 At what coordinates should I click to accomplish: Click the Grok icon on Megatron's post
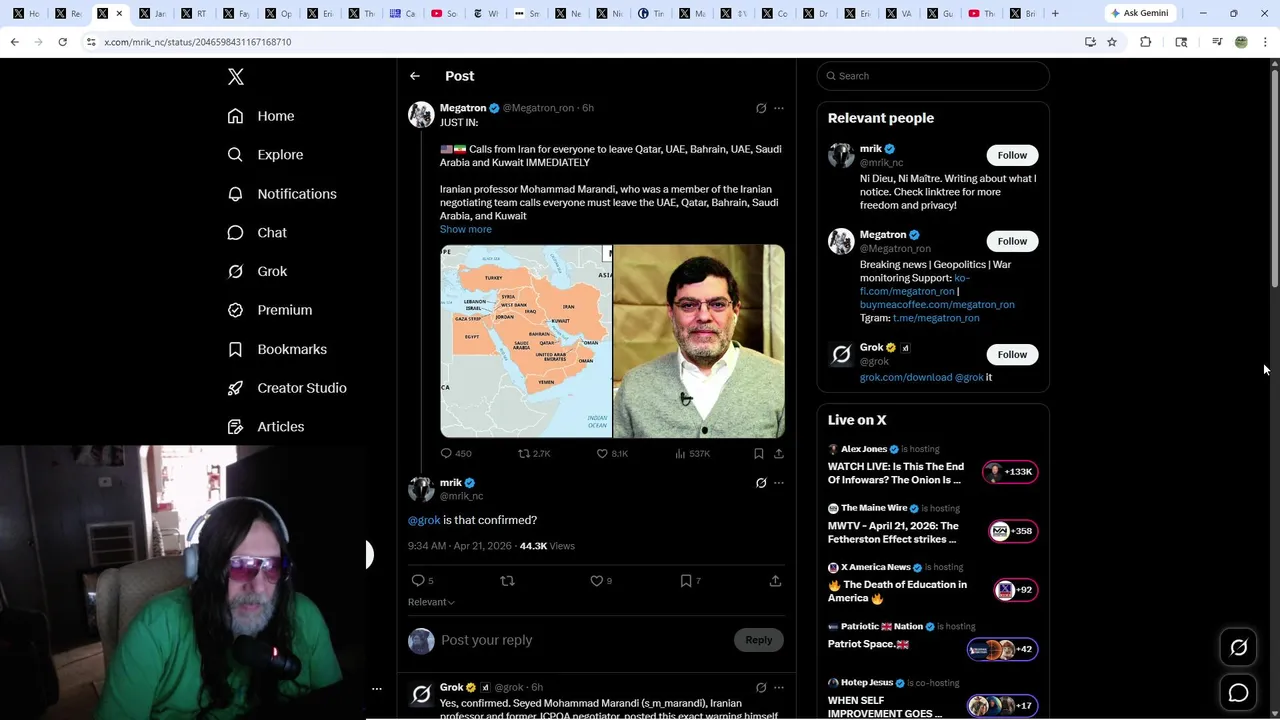(761, 108)
